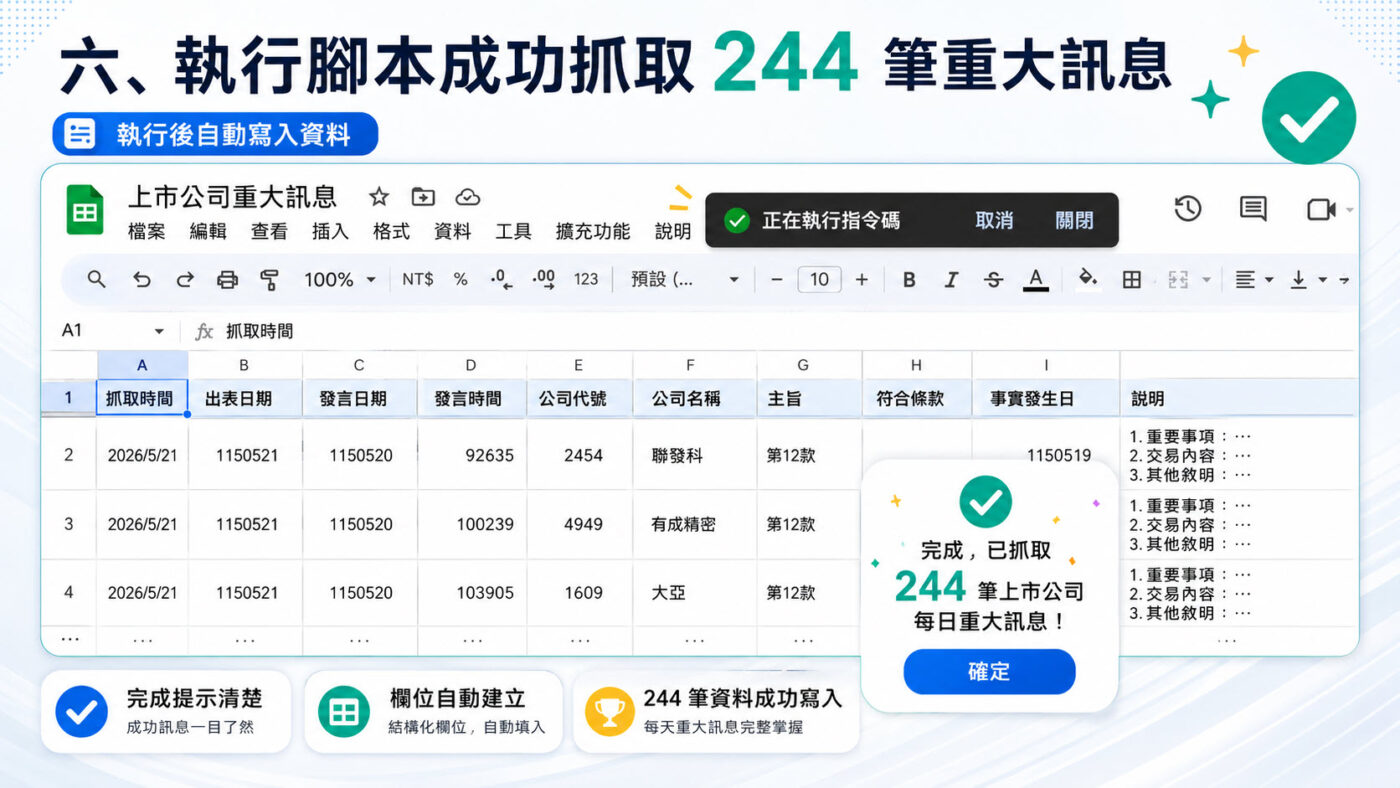Check the cloud save status icon
This screenshot has width=1400, height=788.
click(x=468, y=196)
